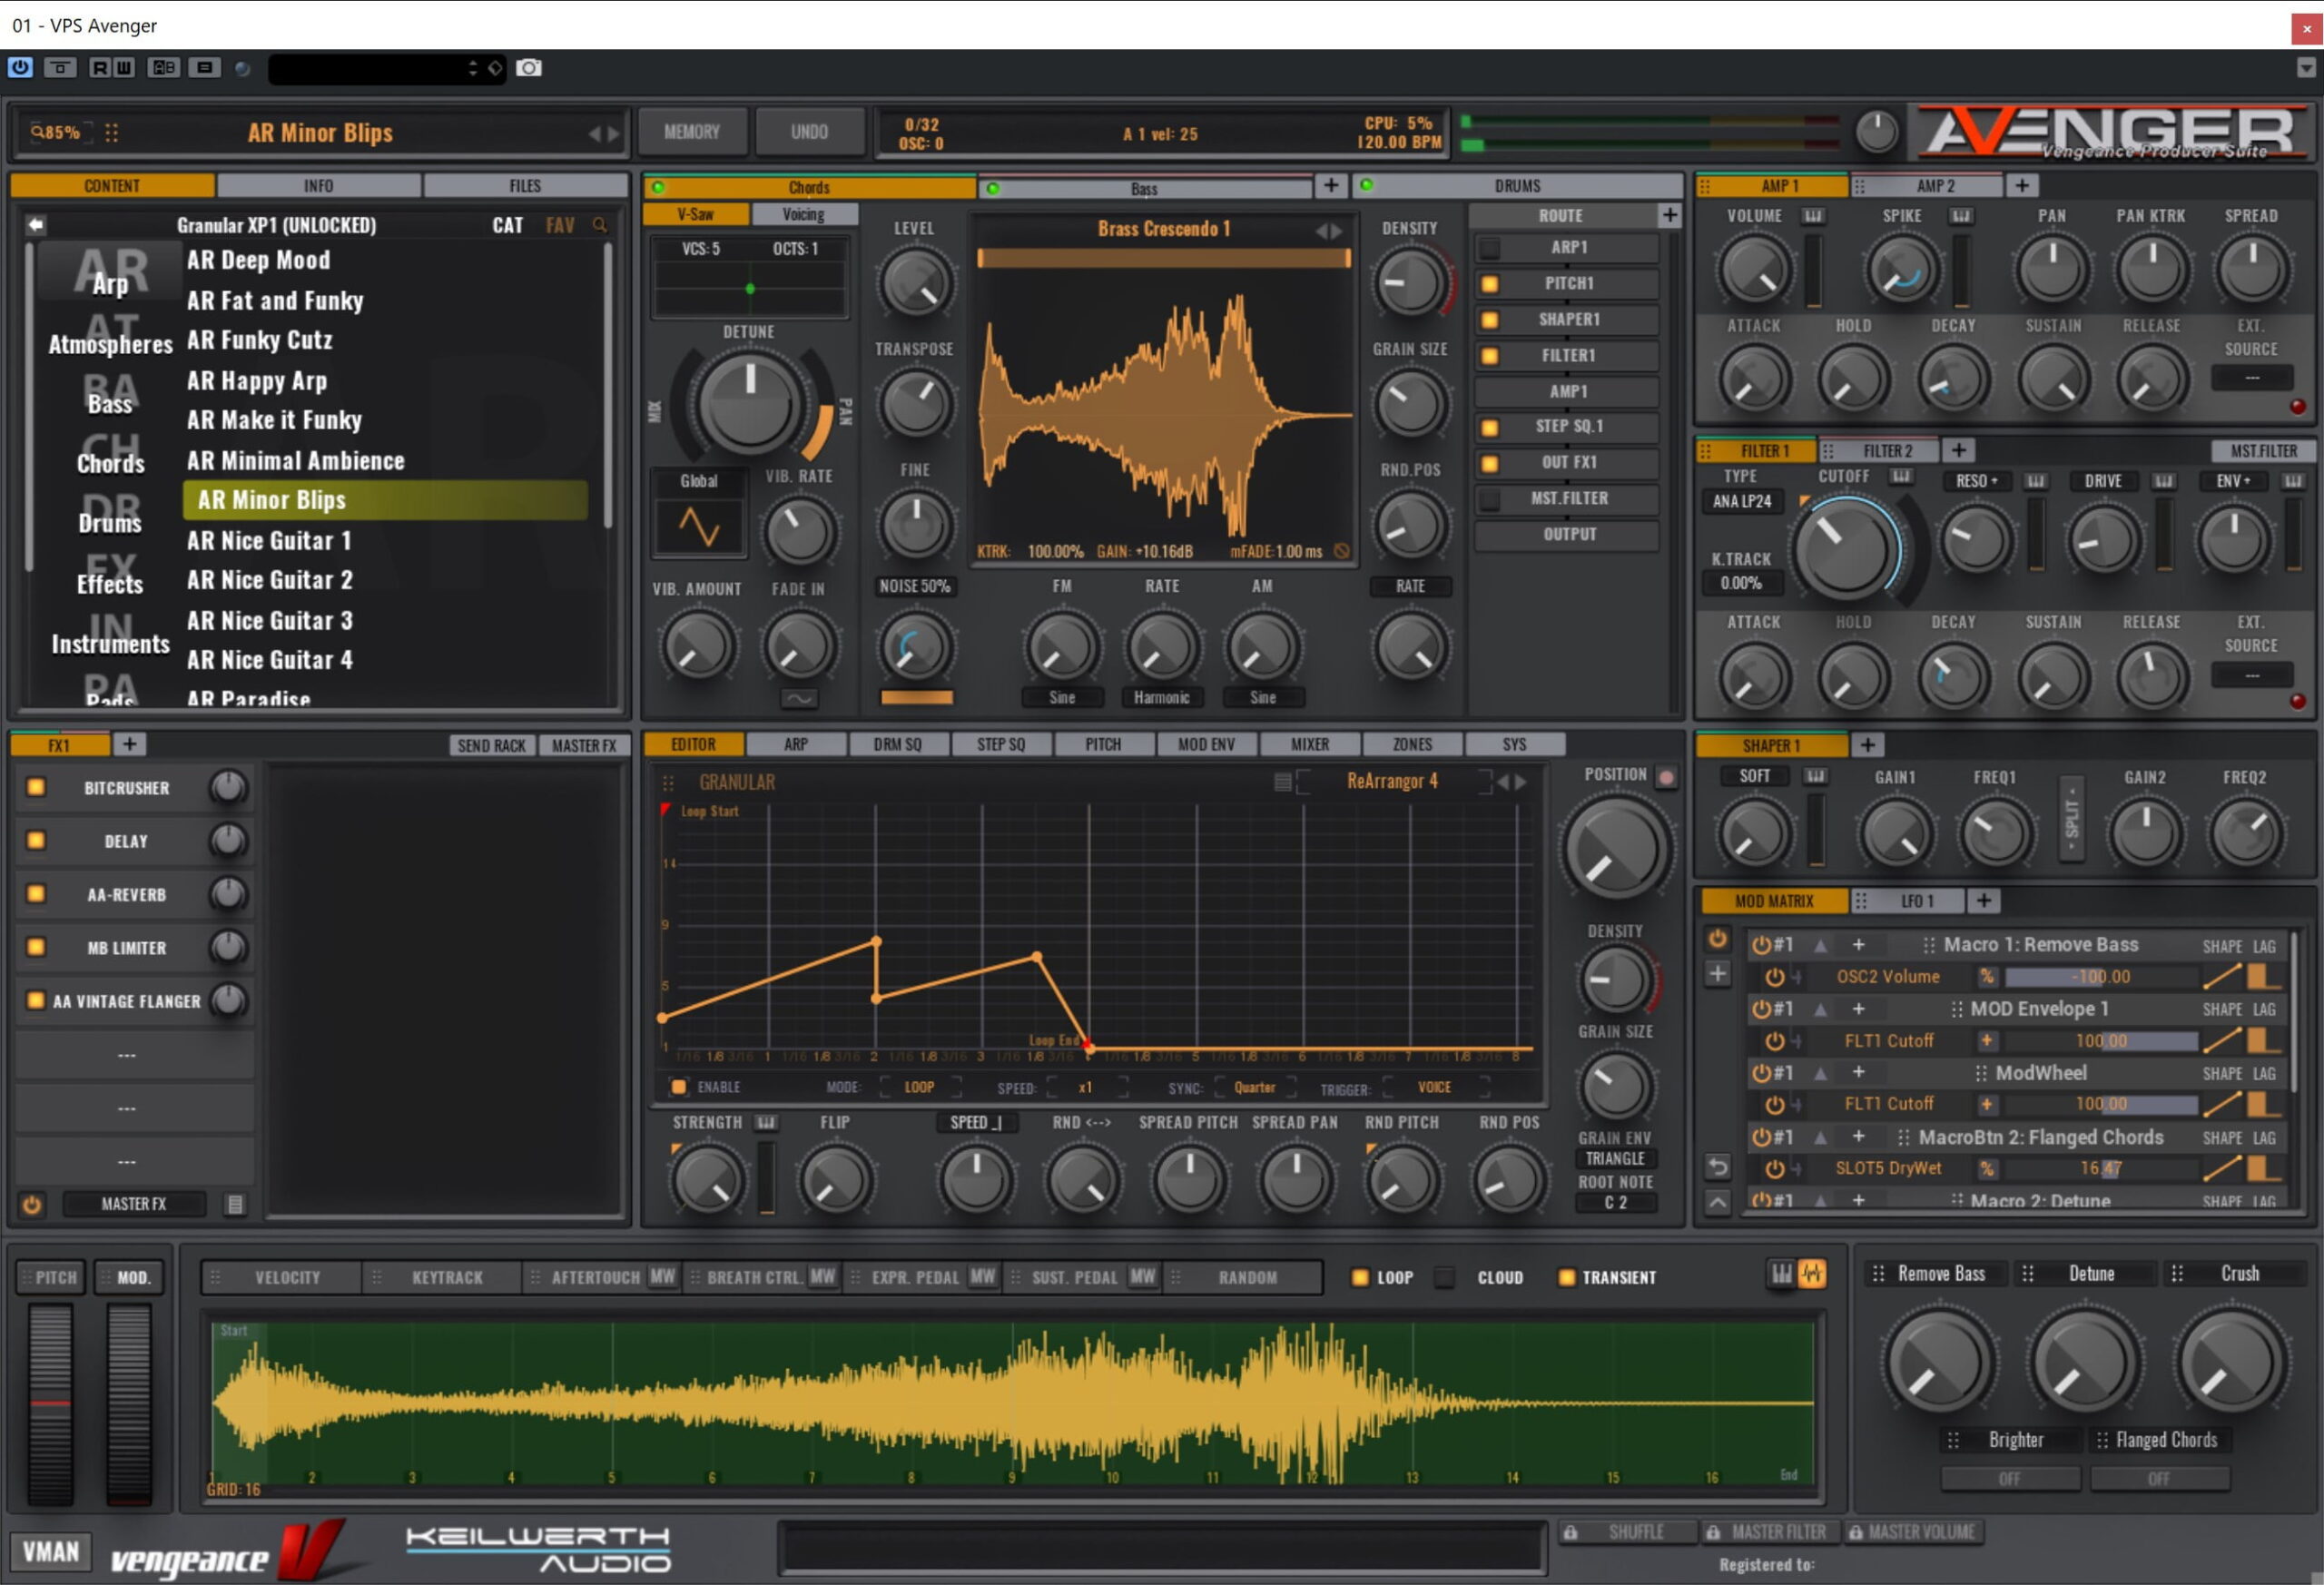Click the back arrow in content browser
Viewport: 2324px width, 1585px height.
pyautogui.click(x=36, y=225)
